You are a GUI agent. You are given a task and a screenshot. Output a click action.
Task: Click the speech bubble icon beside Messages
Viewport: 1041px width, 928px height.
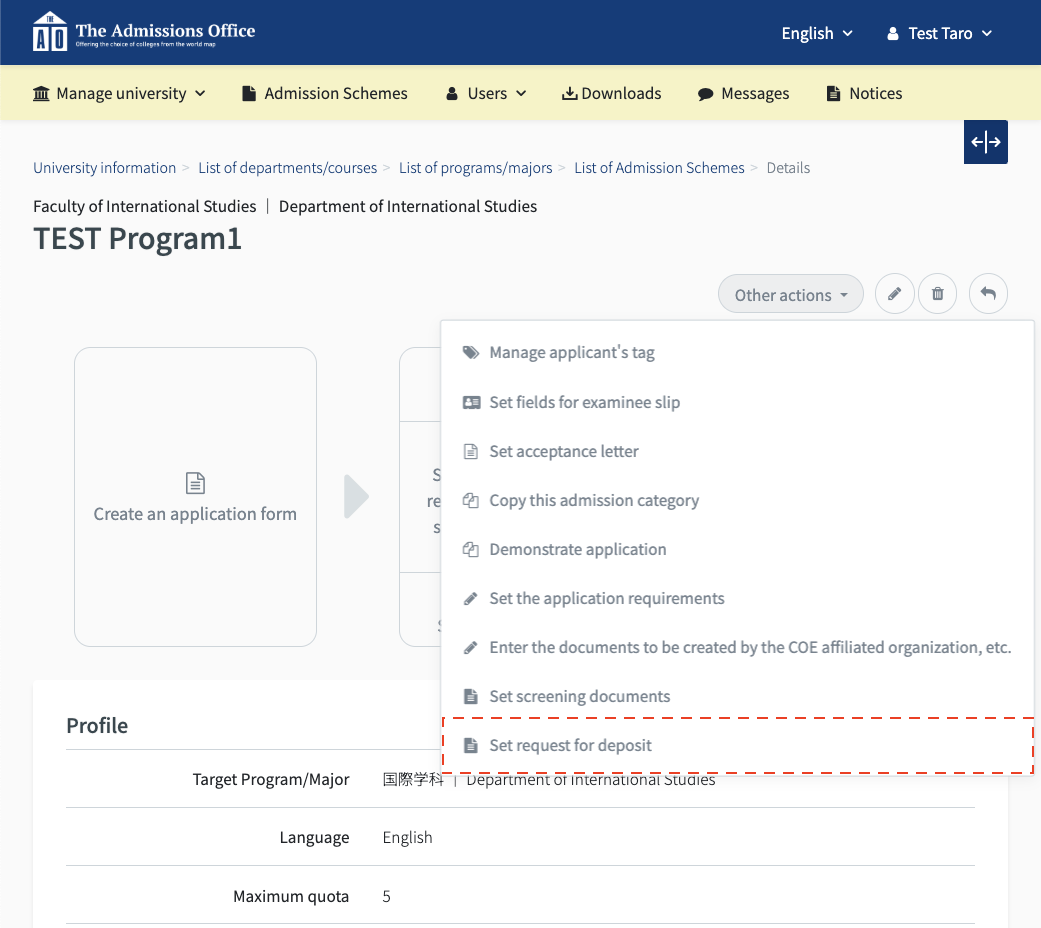pyautogui.click(x=705, y=94)
